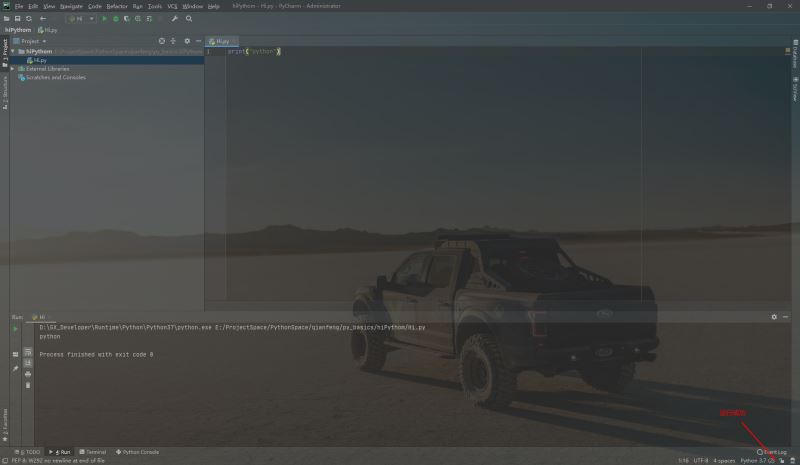Click Hi.py breadcrumb in navigation bar
The width and height of the screenshot is (800, 465).
point(47,30)
